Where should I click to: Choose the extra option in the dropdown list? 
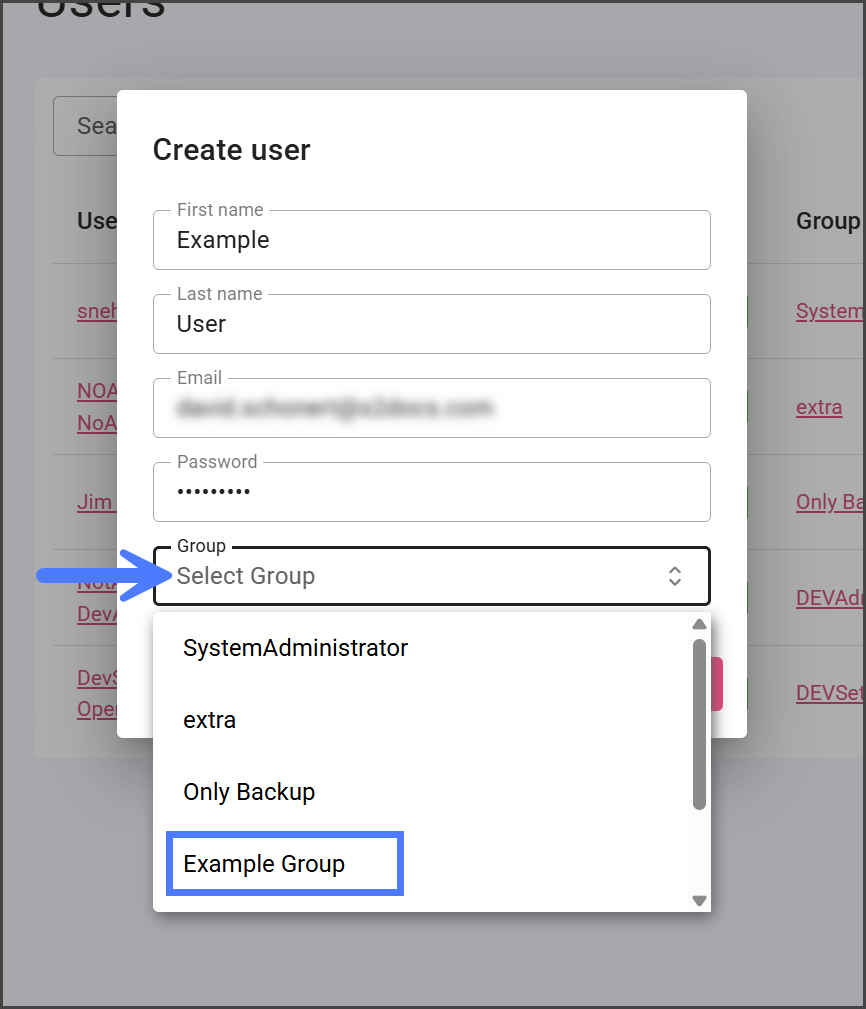(210, 720)
